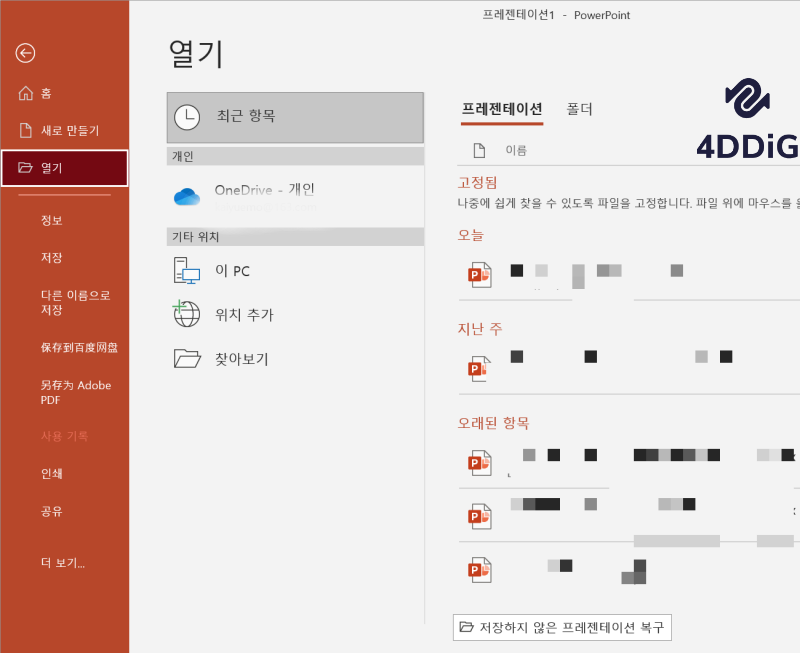
Task: Click 위치 추가 globe icon
Action: click(x=186, y=313)
